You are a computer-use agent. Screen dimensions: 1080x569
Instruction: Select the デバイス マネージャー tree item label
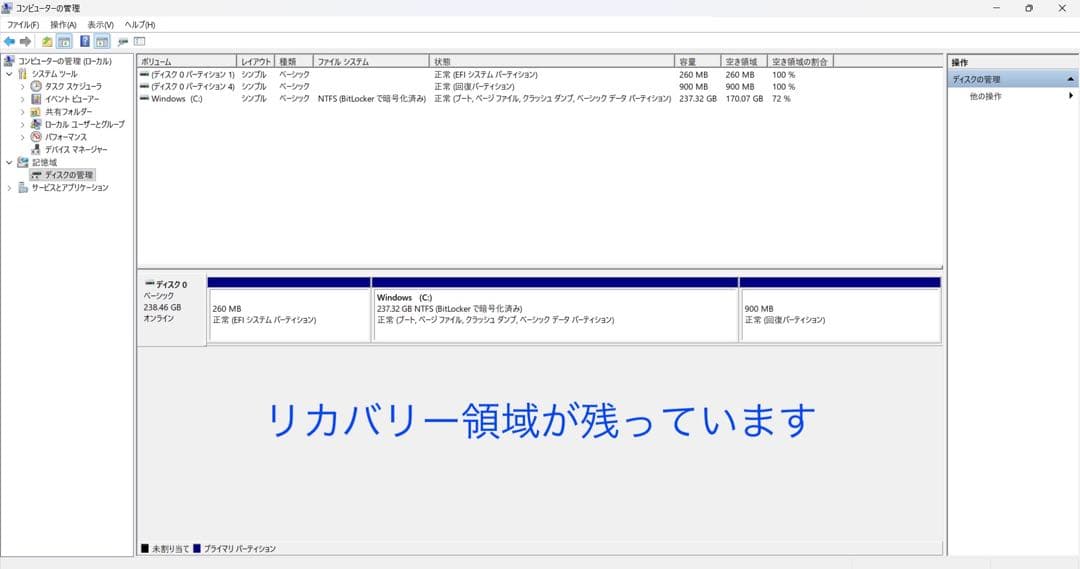(x=76, y=149)
